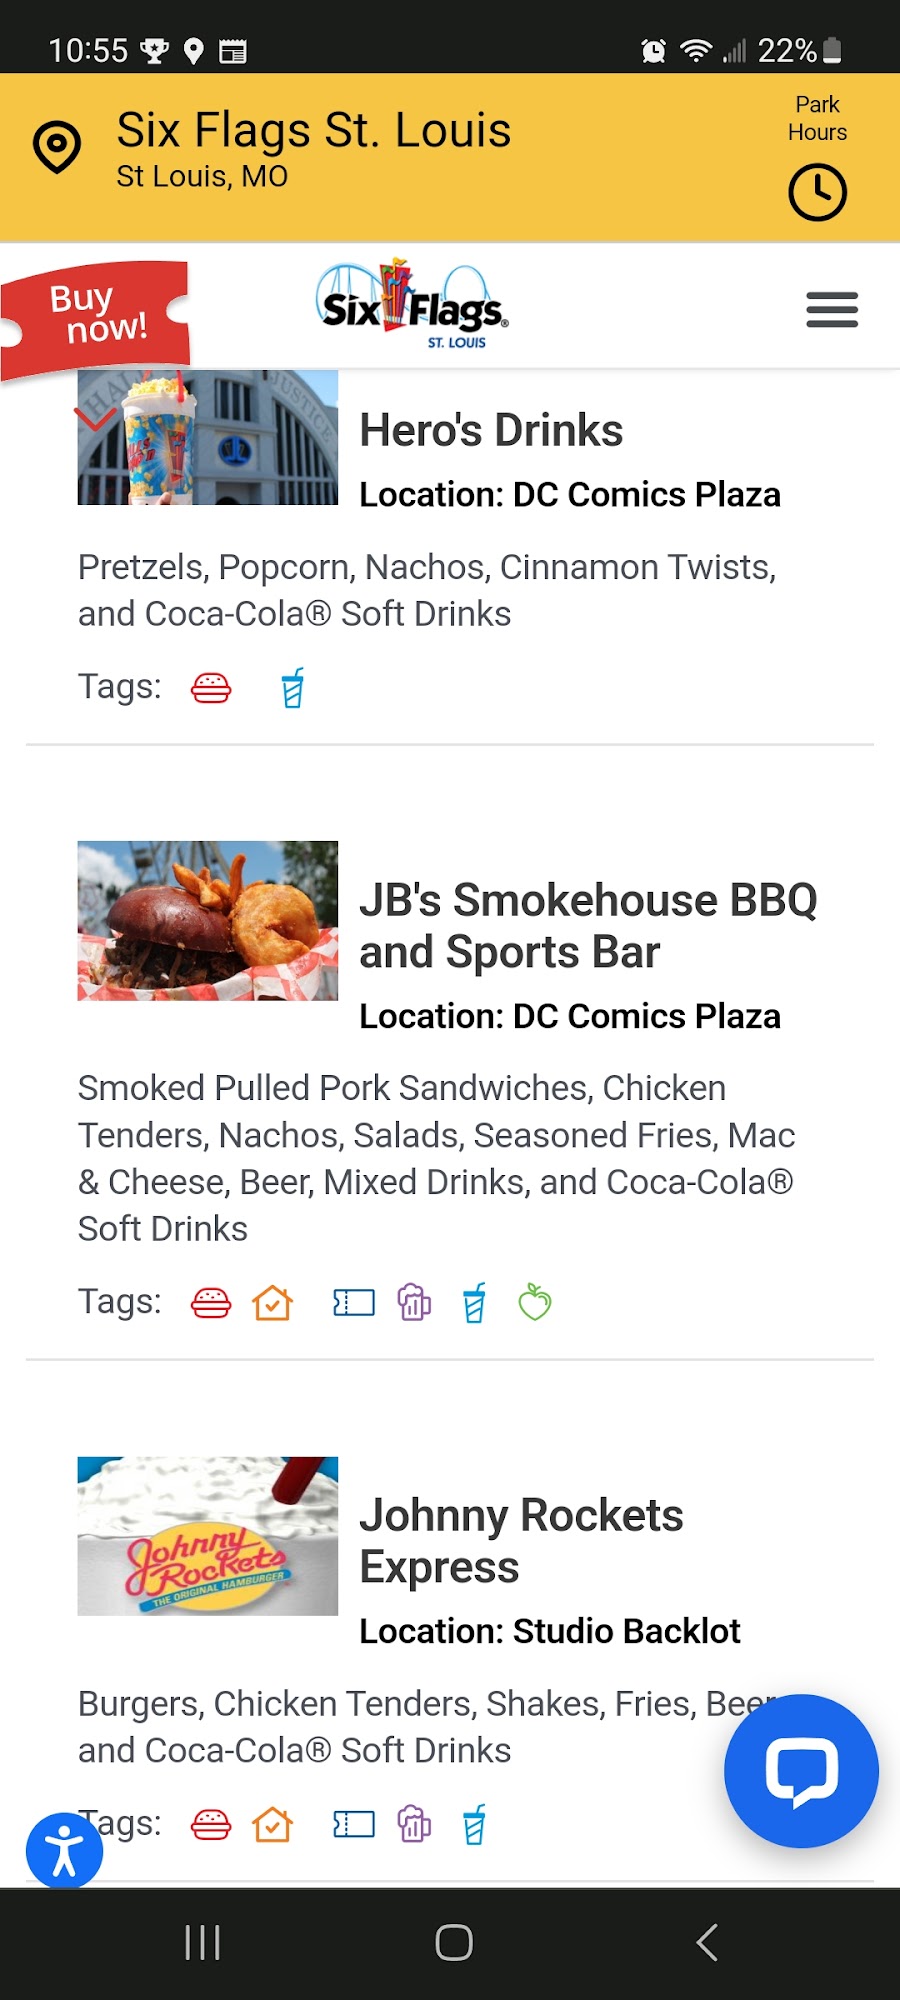Open the Park Hours clock icon
Viewport: 900px width, 2000px height.
(817, 192)
